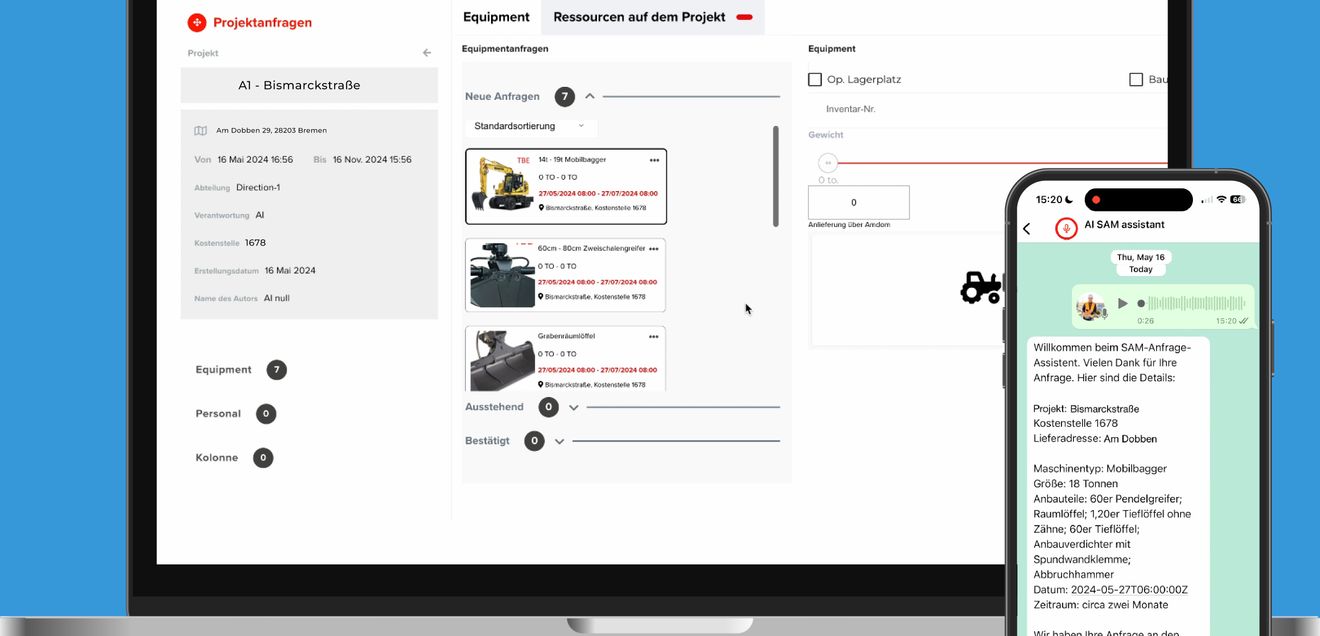Click the Personal sidebar badge 0
Image resolution: width=1320 pixels, height=636 pixels.
point(266,414)
